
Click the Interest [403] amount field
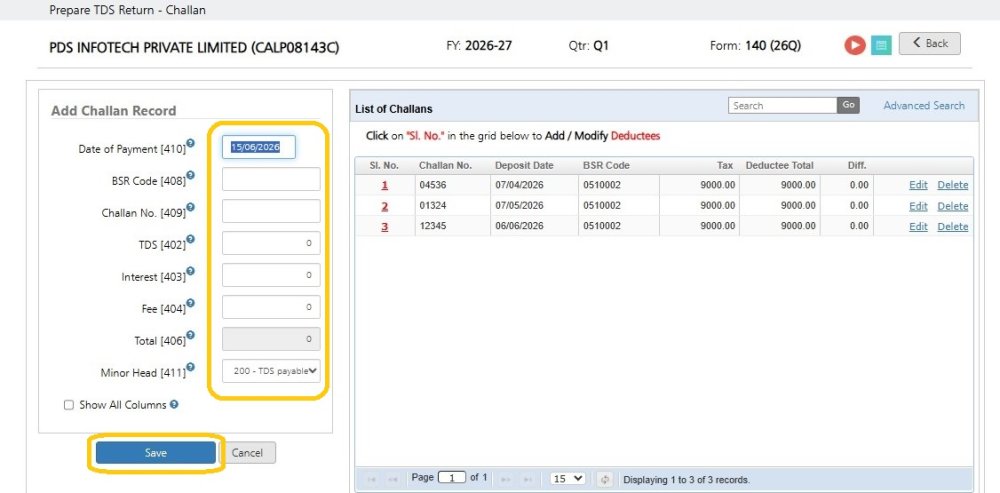pyautogui.click(x=271, y=275)
